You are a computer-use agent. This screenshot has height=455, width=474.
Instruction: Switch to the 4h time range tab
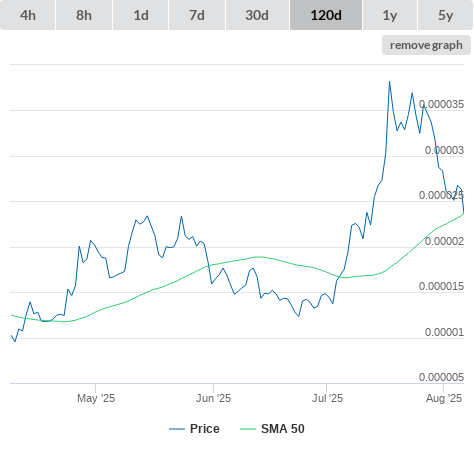(x=28, y=15)
